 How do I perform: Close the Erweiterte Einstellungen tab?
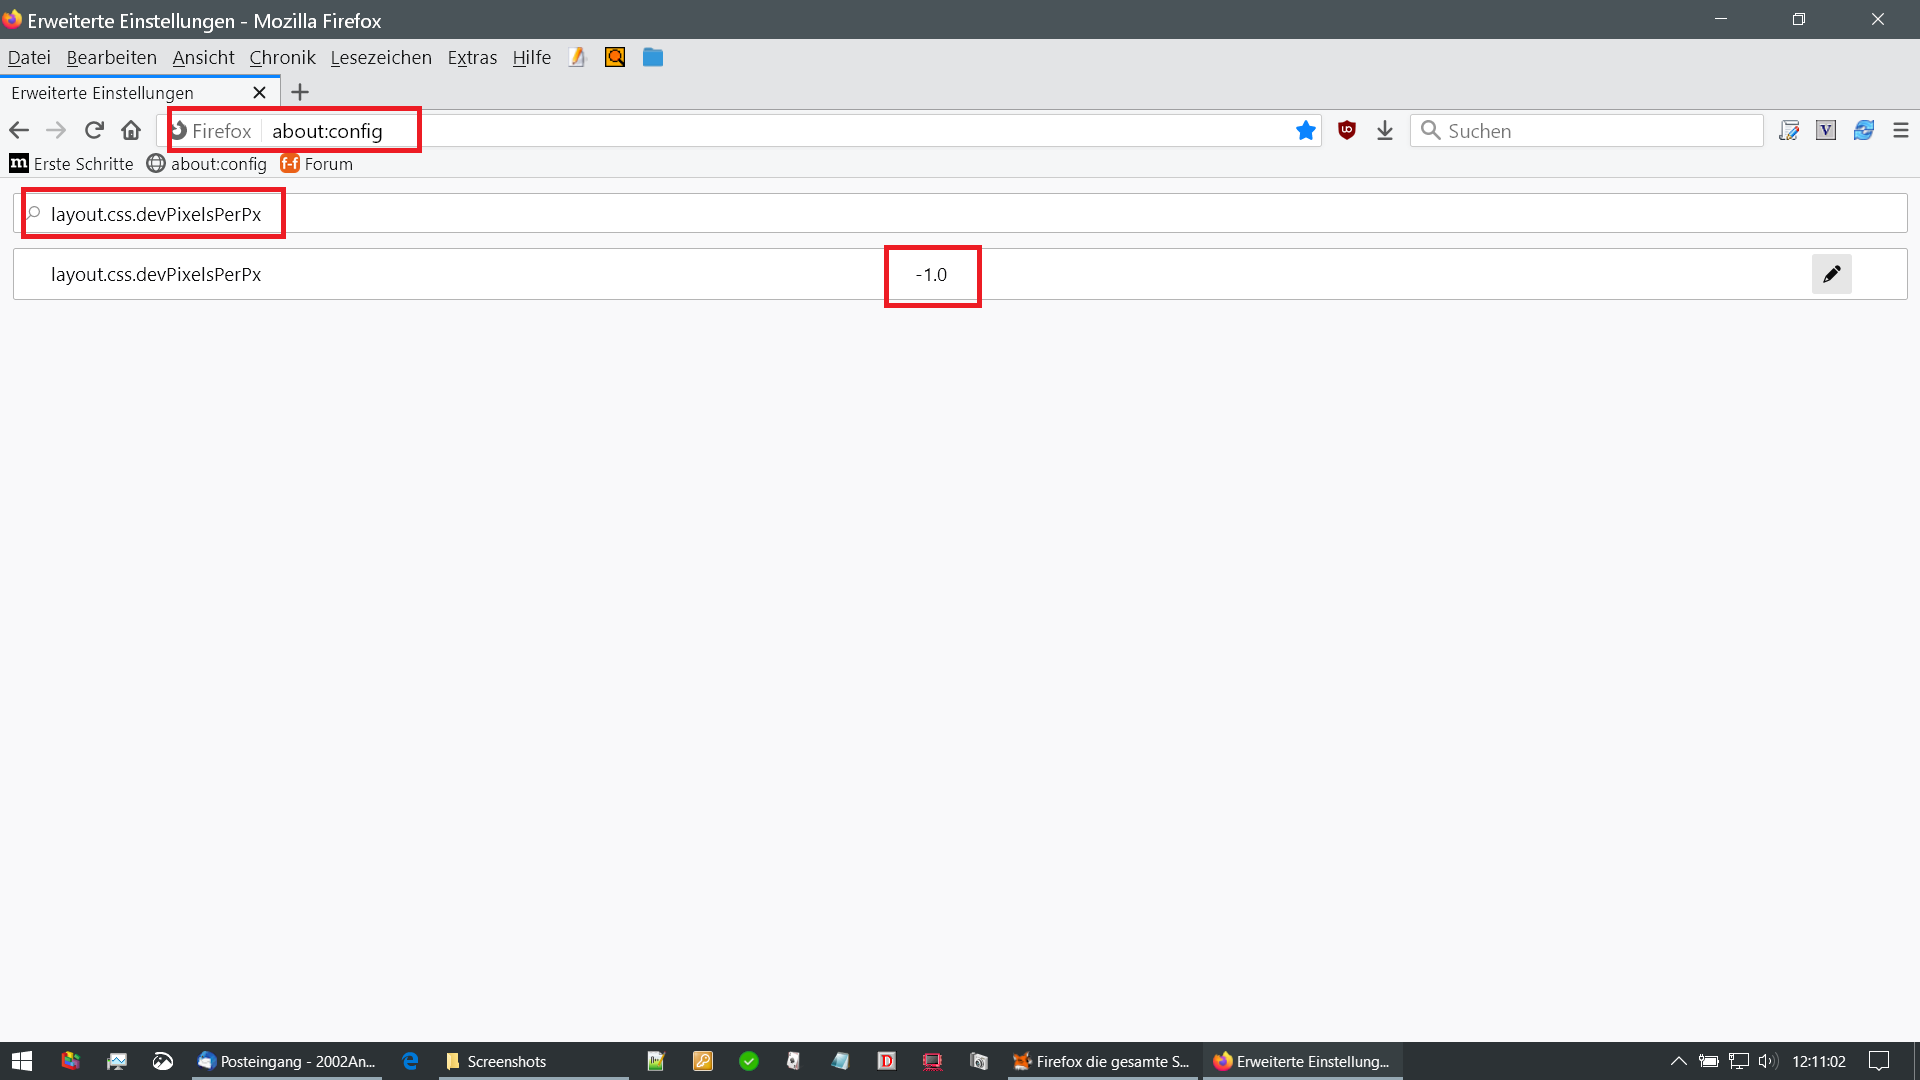(x=259, y=92)
